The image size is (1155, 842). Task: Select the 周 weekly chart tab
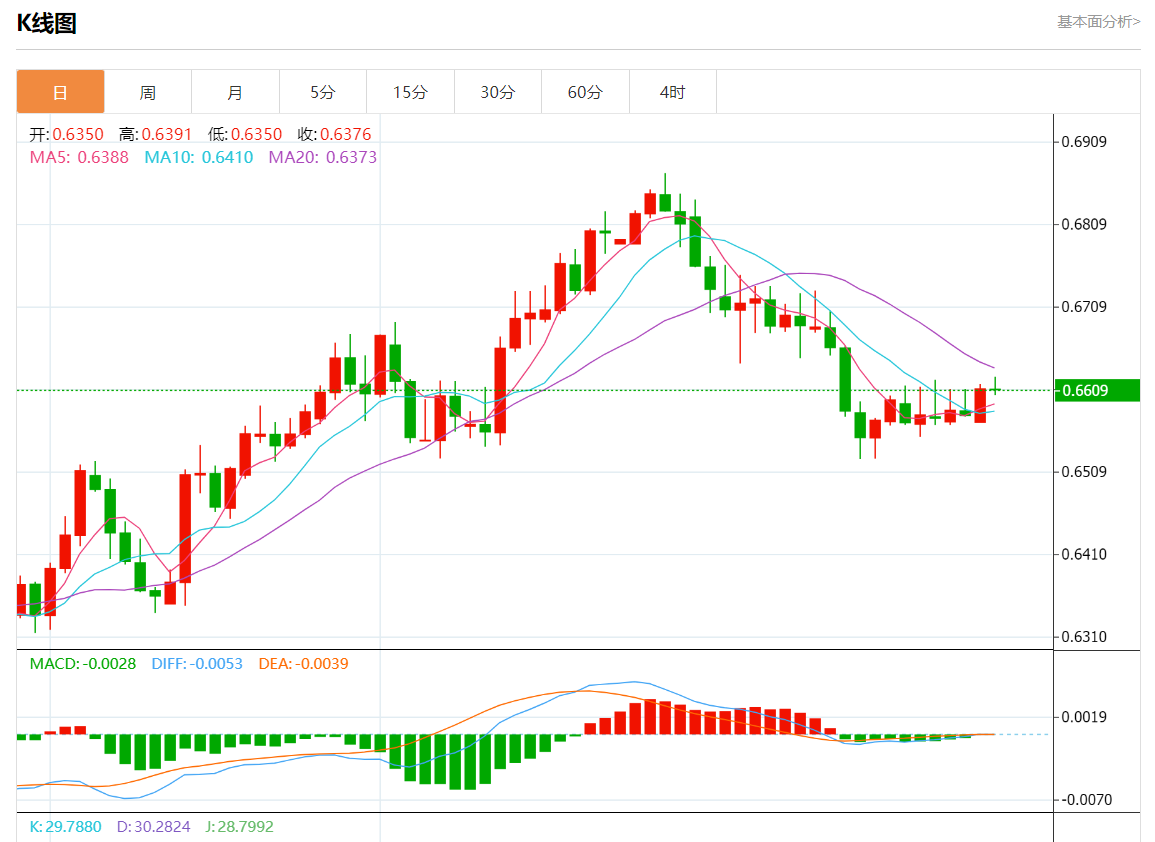[x=147, y=92]
